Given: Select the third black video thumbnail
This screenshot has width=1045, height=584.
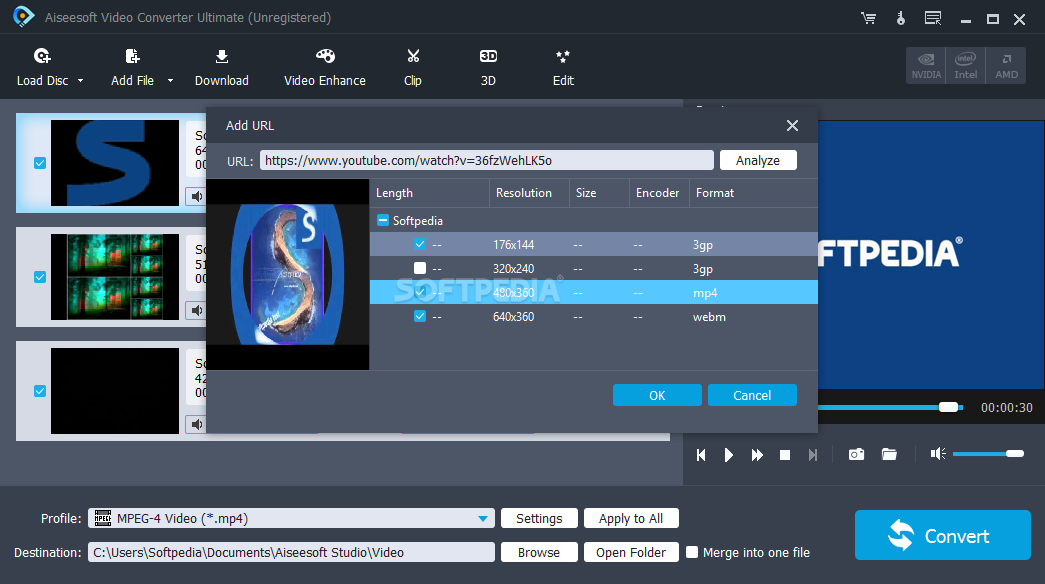Looking at the screenshot, I should (x=115, y=391).
